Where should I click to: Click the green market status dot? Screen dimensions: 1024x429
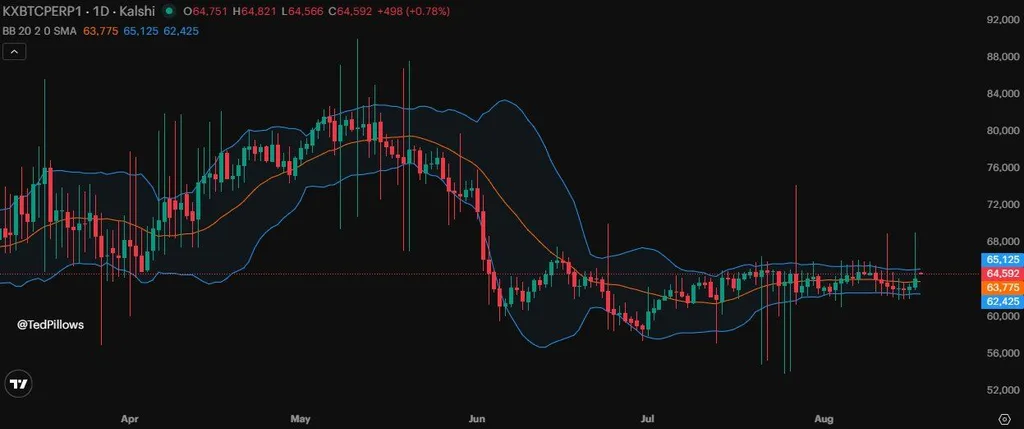point(169,11)
